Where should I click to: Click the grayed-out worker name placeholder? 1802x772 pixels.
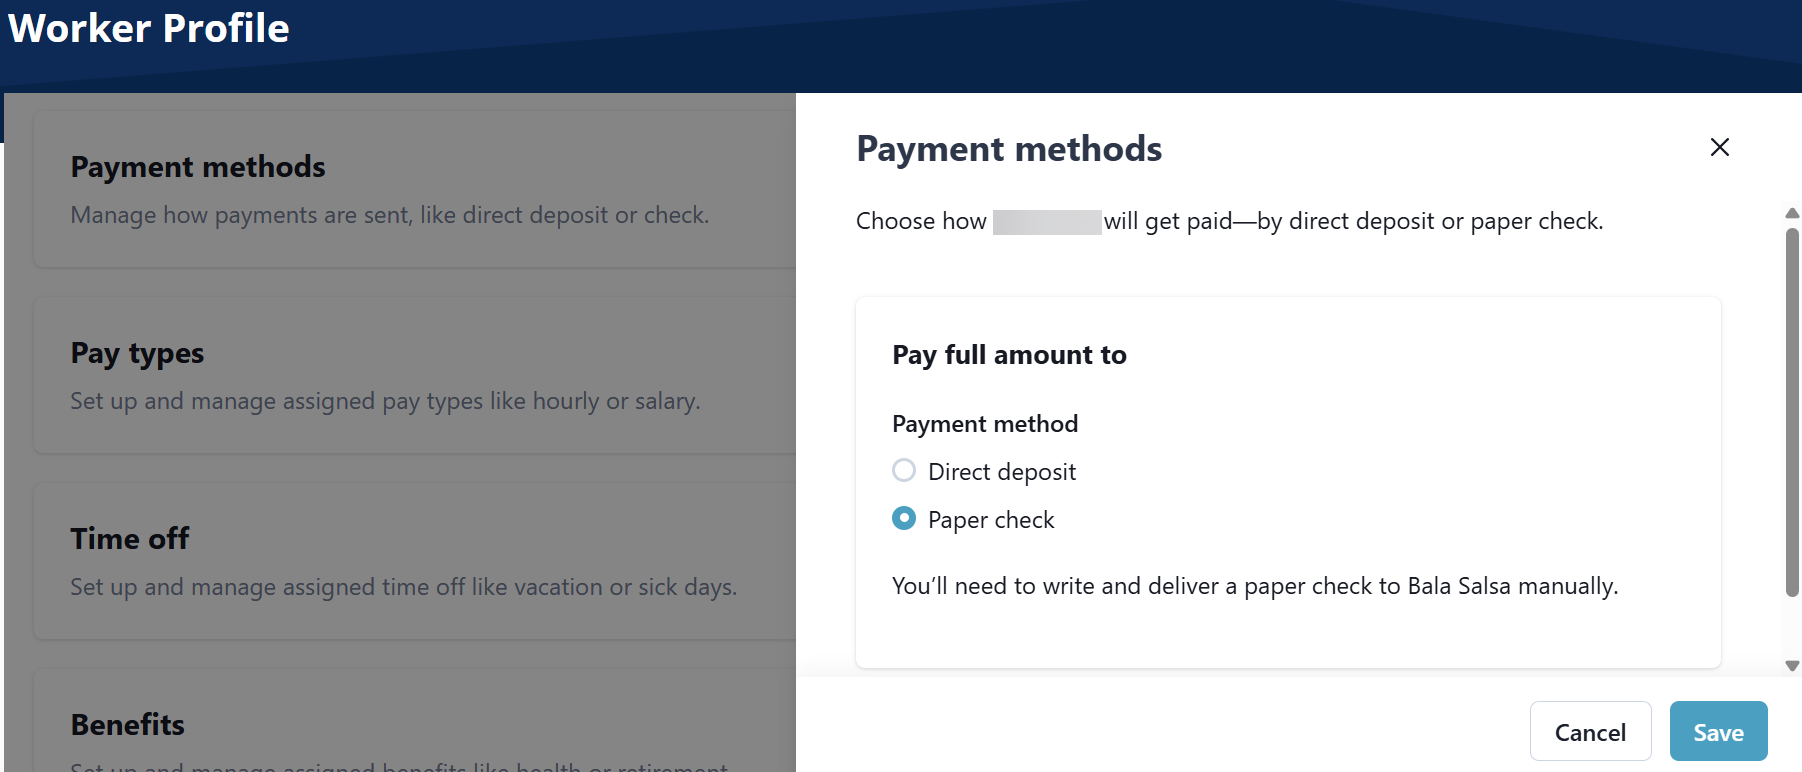pyautogui.click(x=1047, y=221)
